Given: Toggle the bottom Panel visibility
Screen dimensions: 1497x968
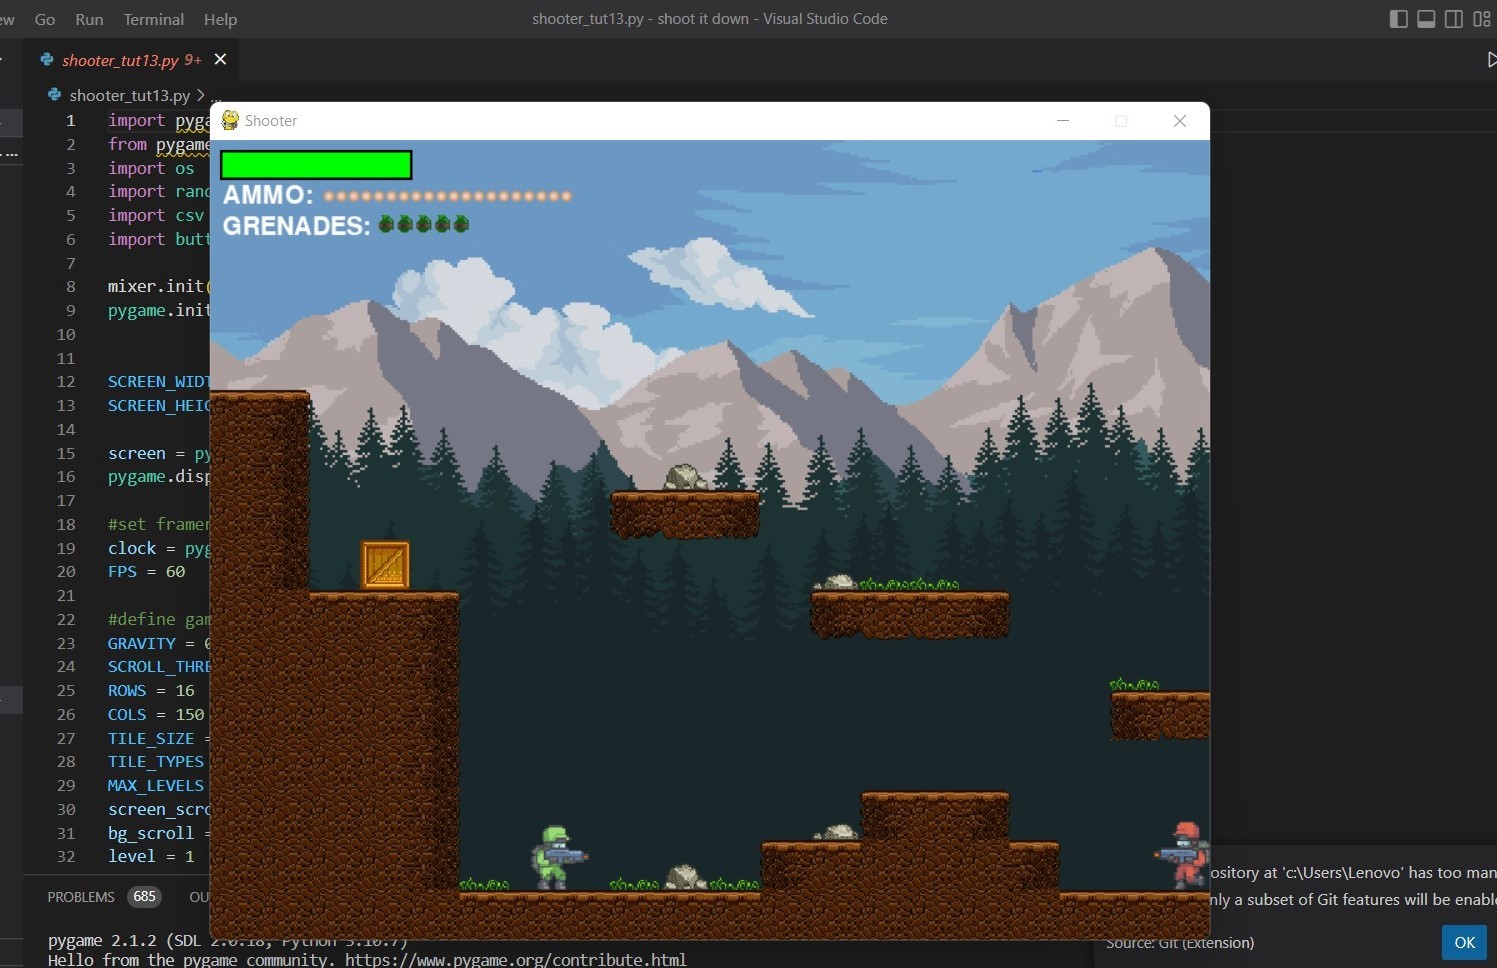Looking at the screenshot, I should click(1426, 18).
